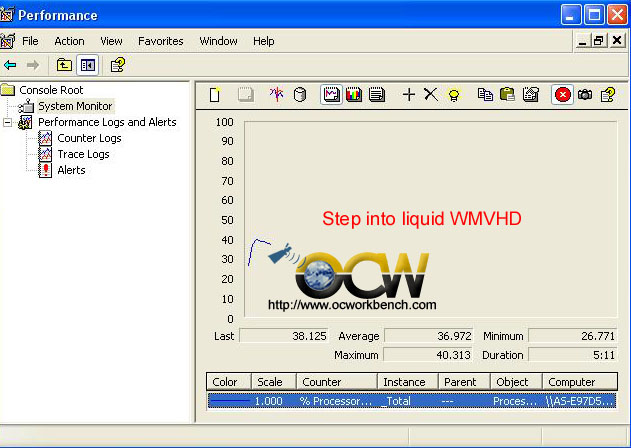The width and height of the screenshot is (631, 448).
Task: Click the _Total instance cell
Action: 396,401
